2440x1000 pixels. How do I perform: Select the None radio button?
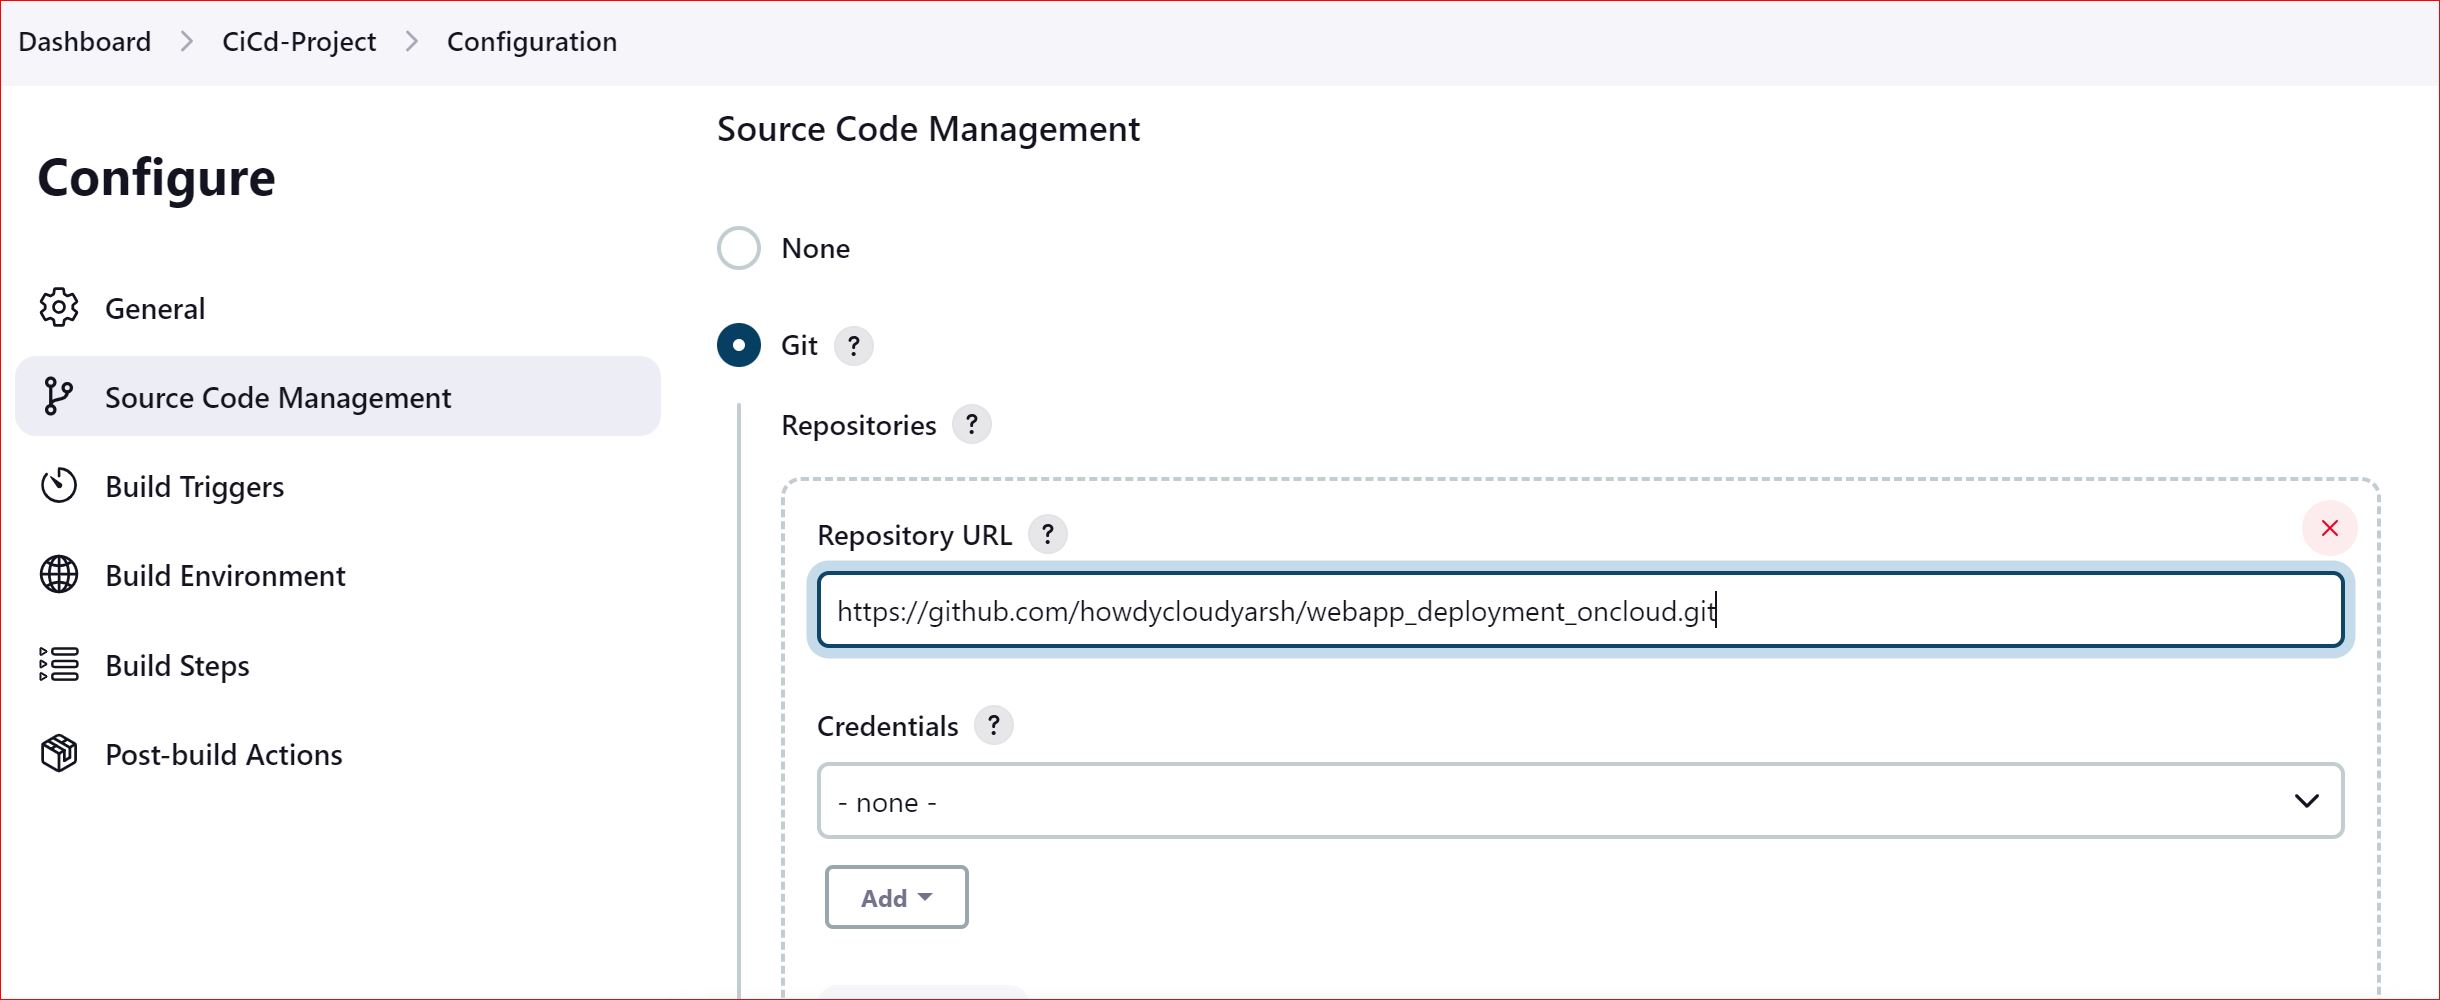point(738,247)
